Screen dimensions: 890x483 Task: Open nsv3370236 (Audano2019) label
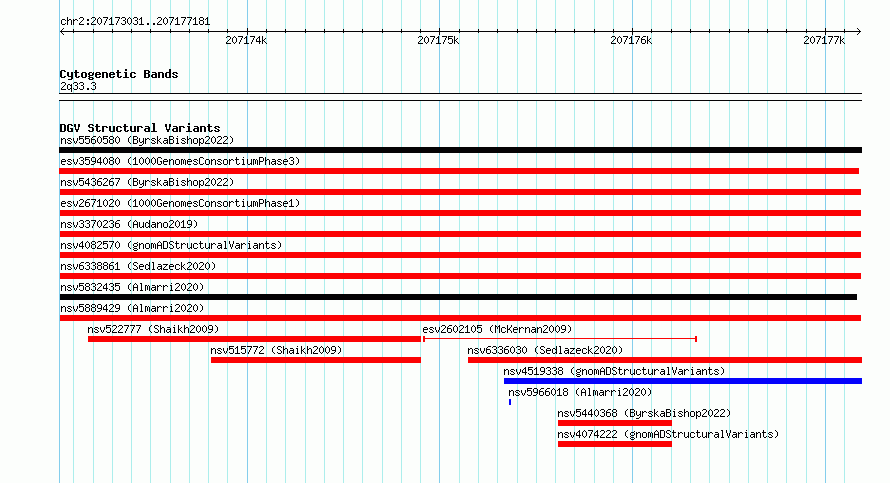[129, 224]
